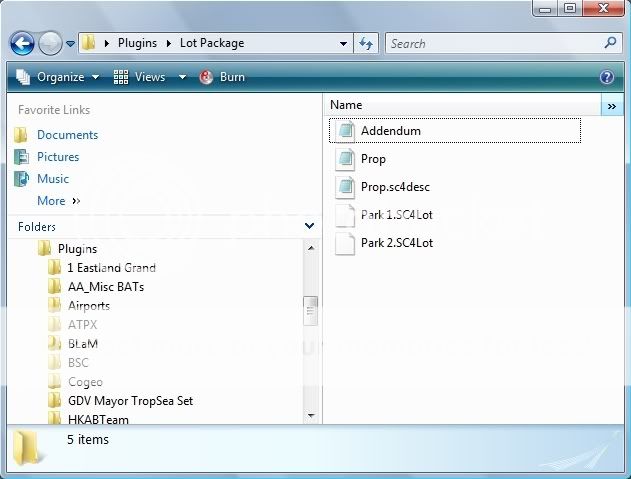This screenshot has height=479, width=631.
Task: Open the Views dropdown arrow
Action: click(182, 77)
